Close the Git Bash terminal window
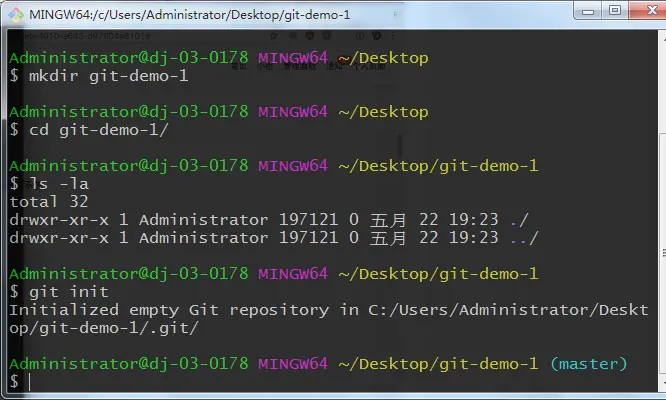 tap(649, 10)
